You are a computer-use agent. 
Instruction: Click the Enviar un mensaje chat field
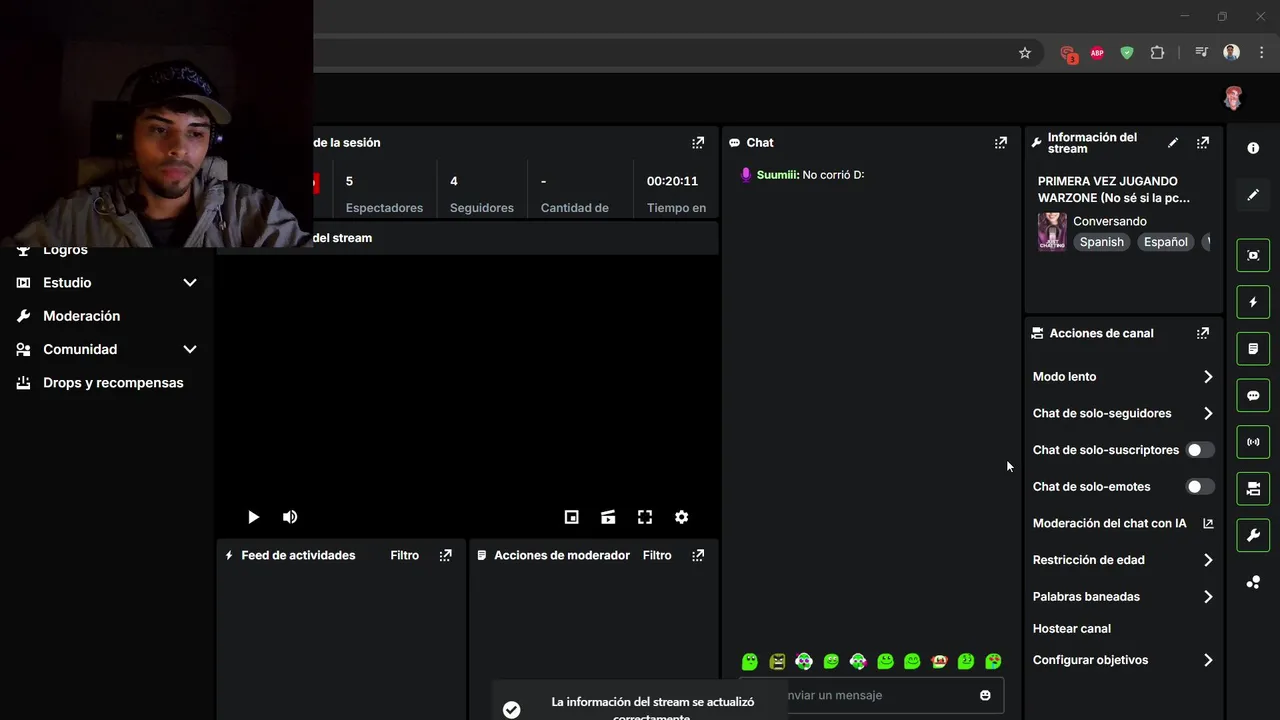point(870,695)
